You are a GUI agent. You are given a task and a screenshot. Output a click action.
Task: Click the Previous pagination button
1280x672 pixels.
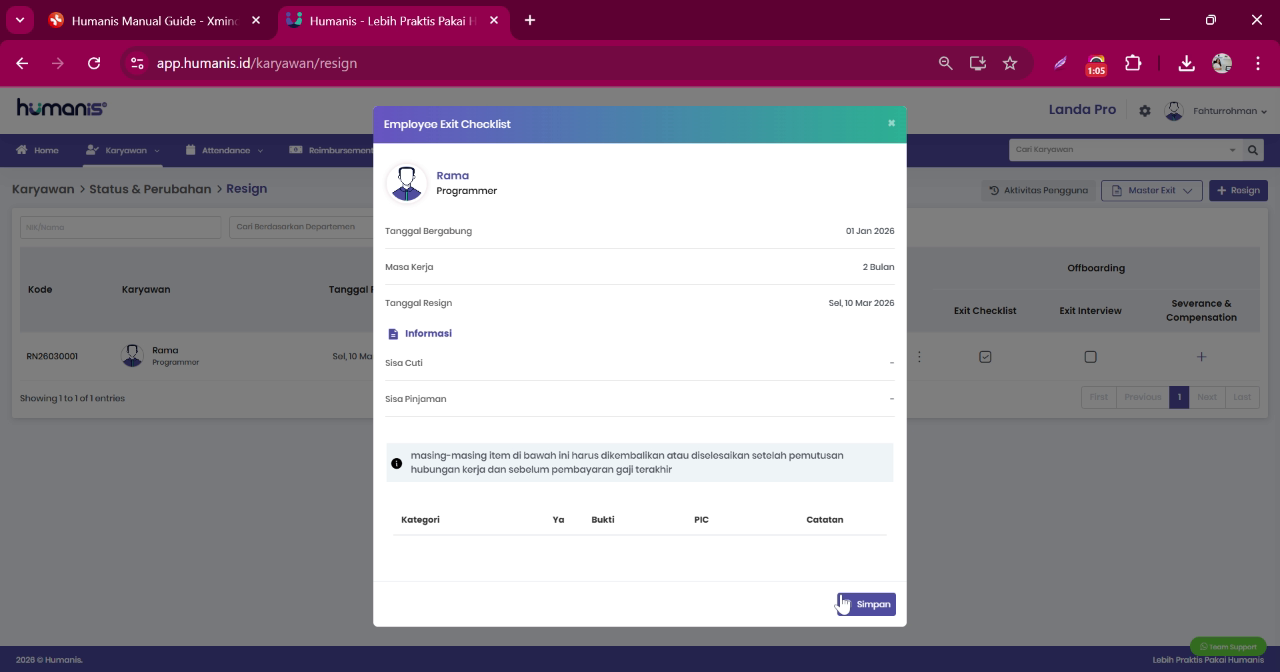point(1142,397)
